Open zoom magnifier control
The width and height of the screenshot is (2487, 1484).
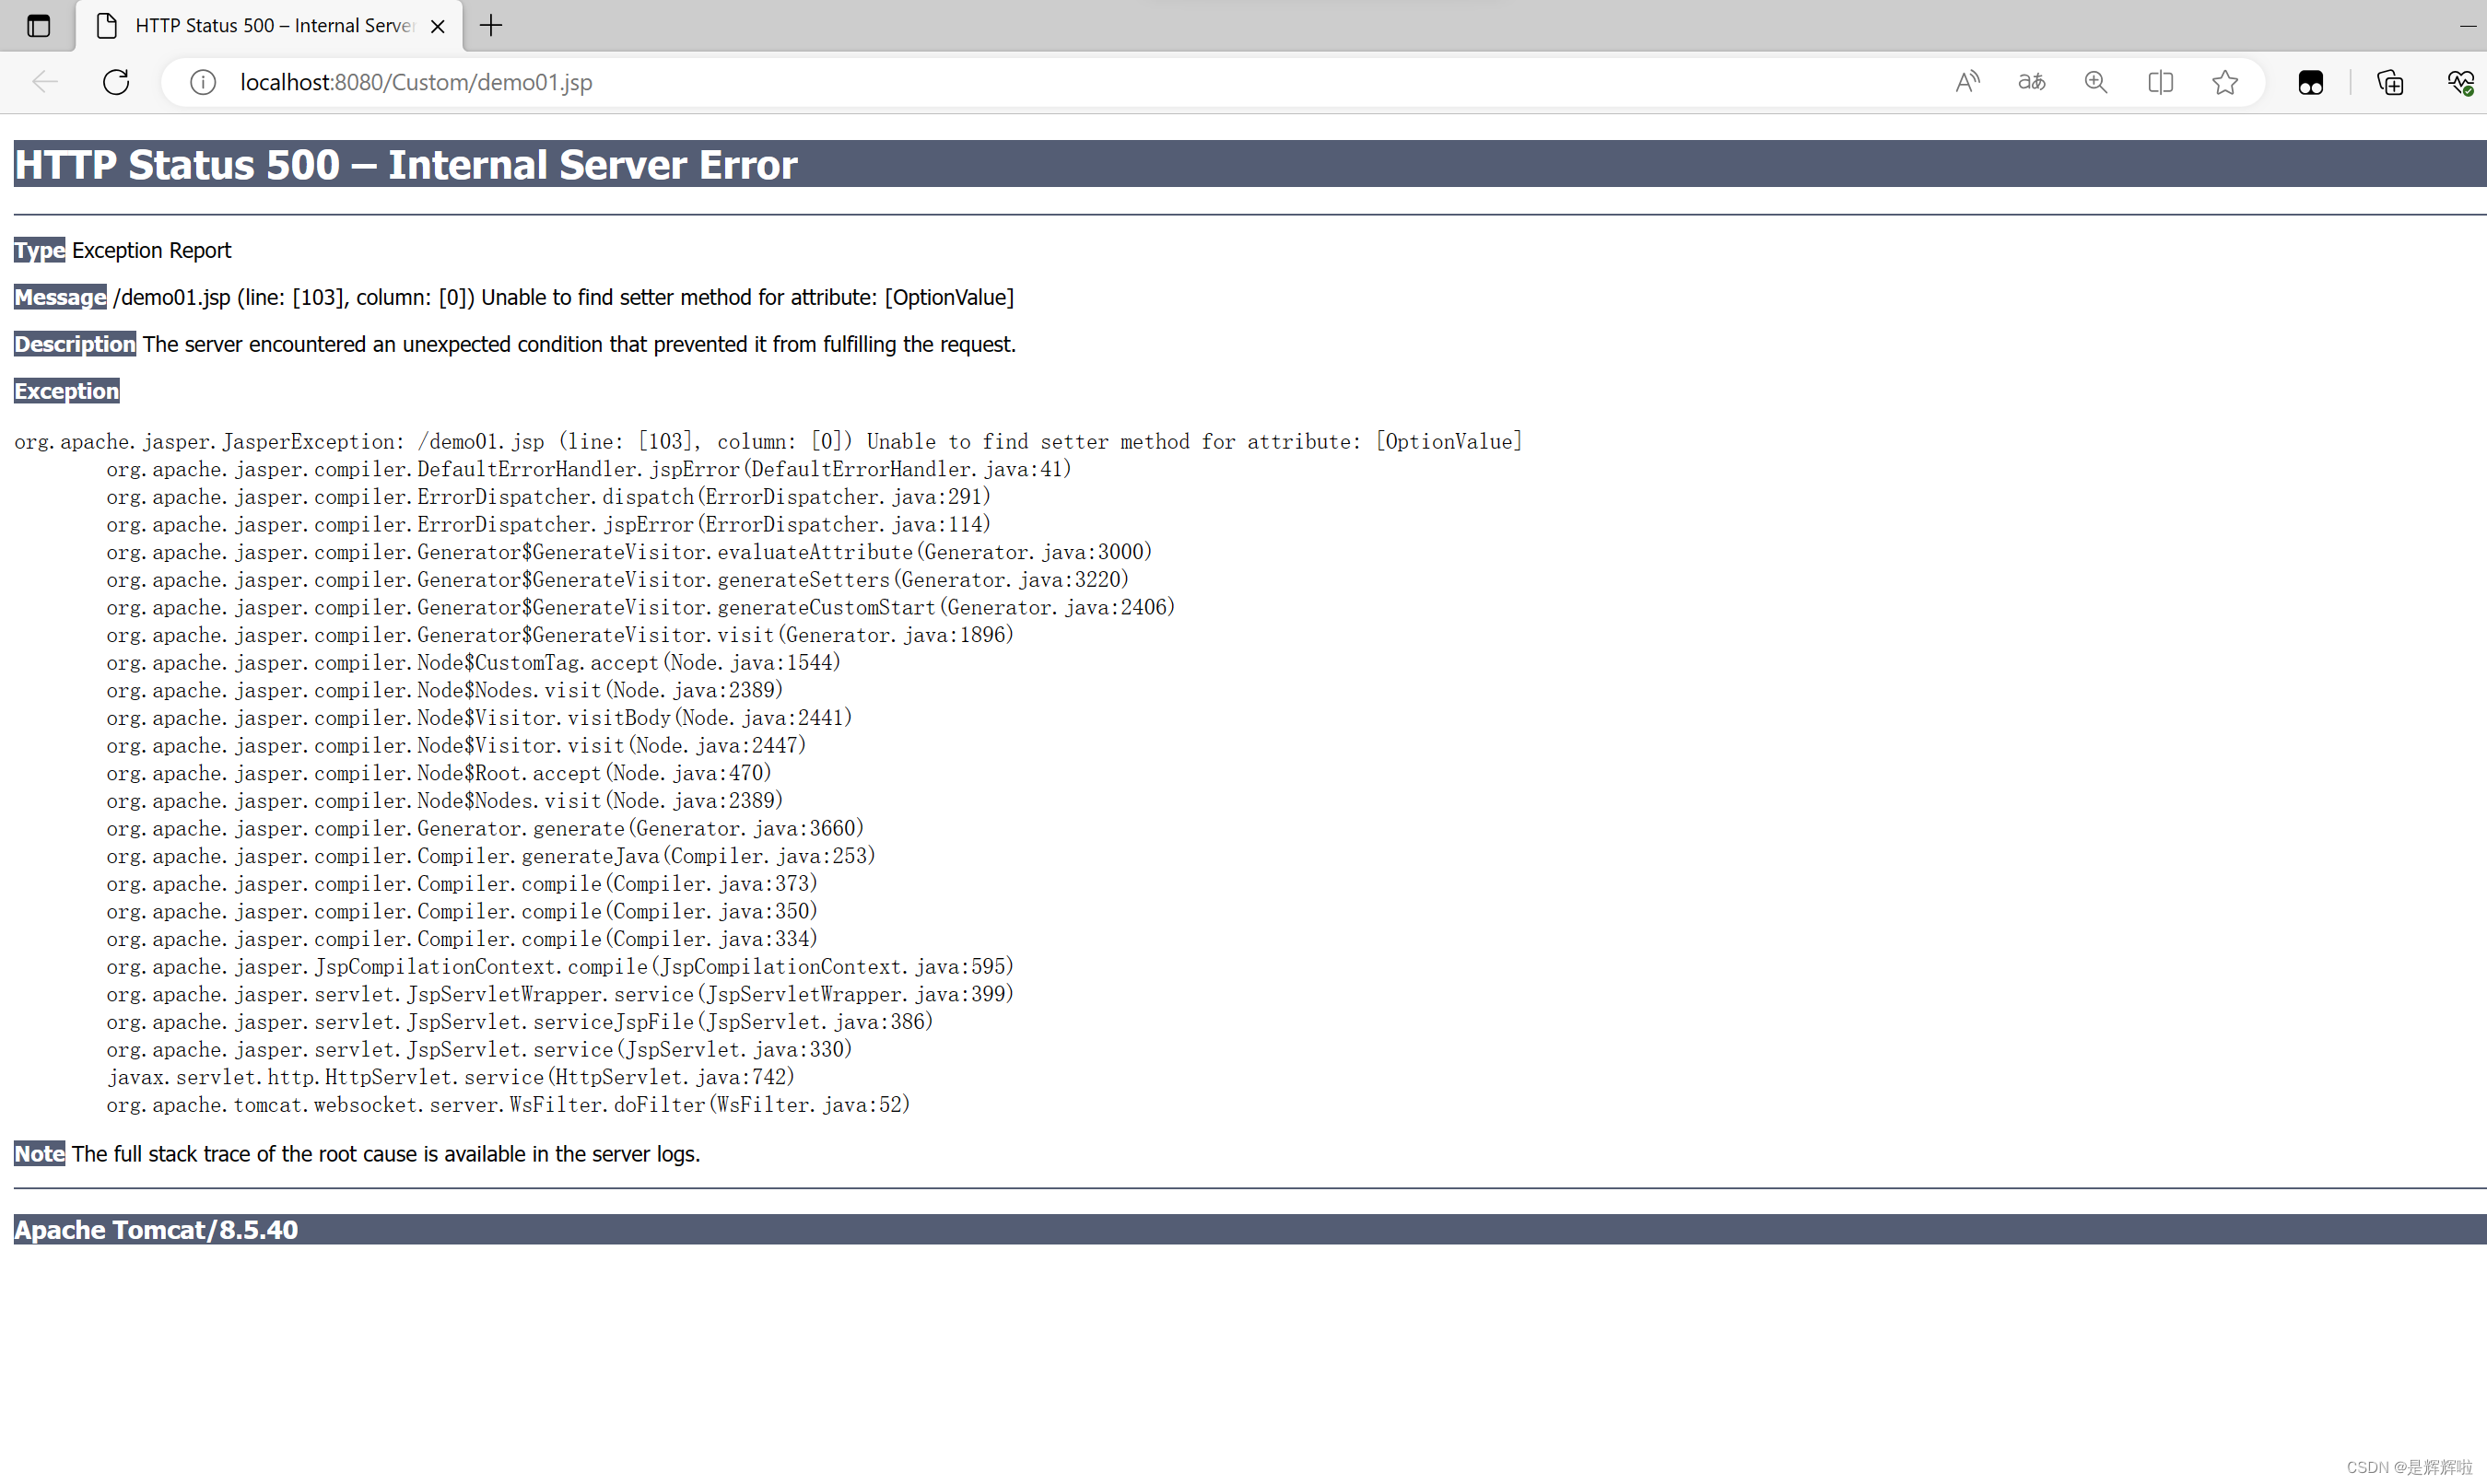2096,82
